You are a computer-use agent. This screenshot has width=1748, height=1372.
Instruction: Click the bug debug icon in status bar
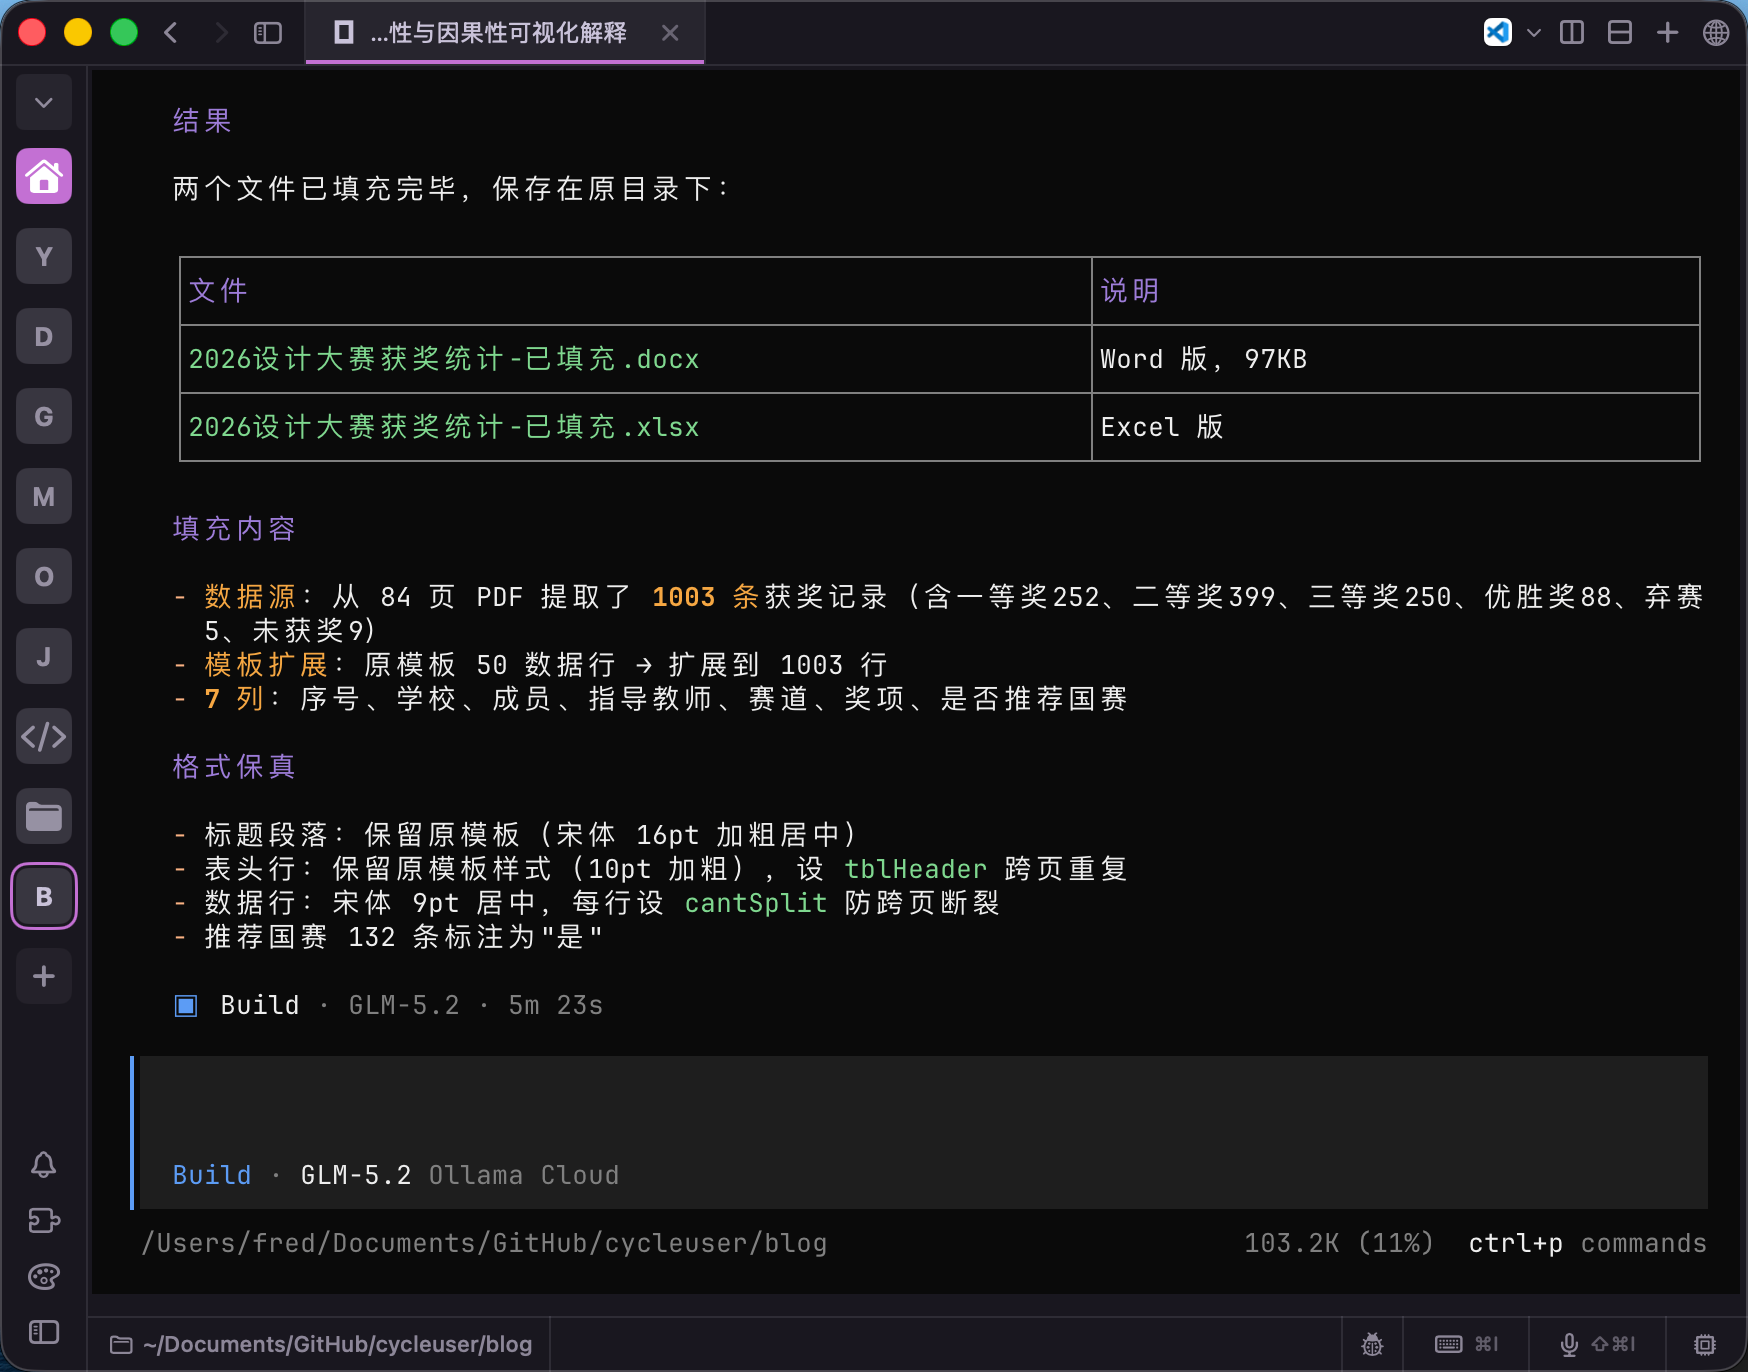tap(1372, 1344)
